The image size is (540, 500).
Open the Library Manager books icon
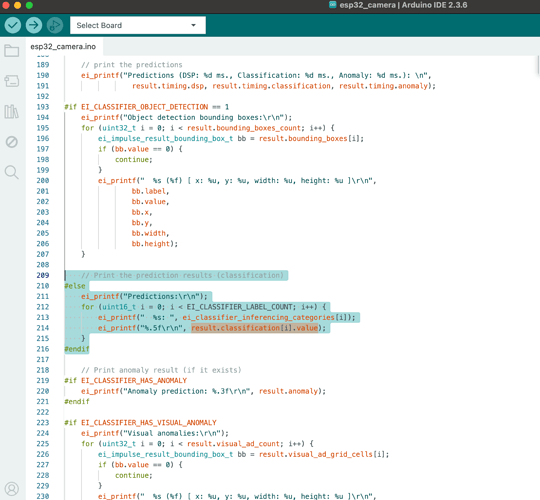(12, 112)
